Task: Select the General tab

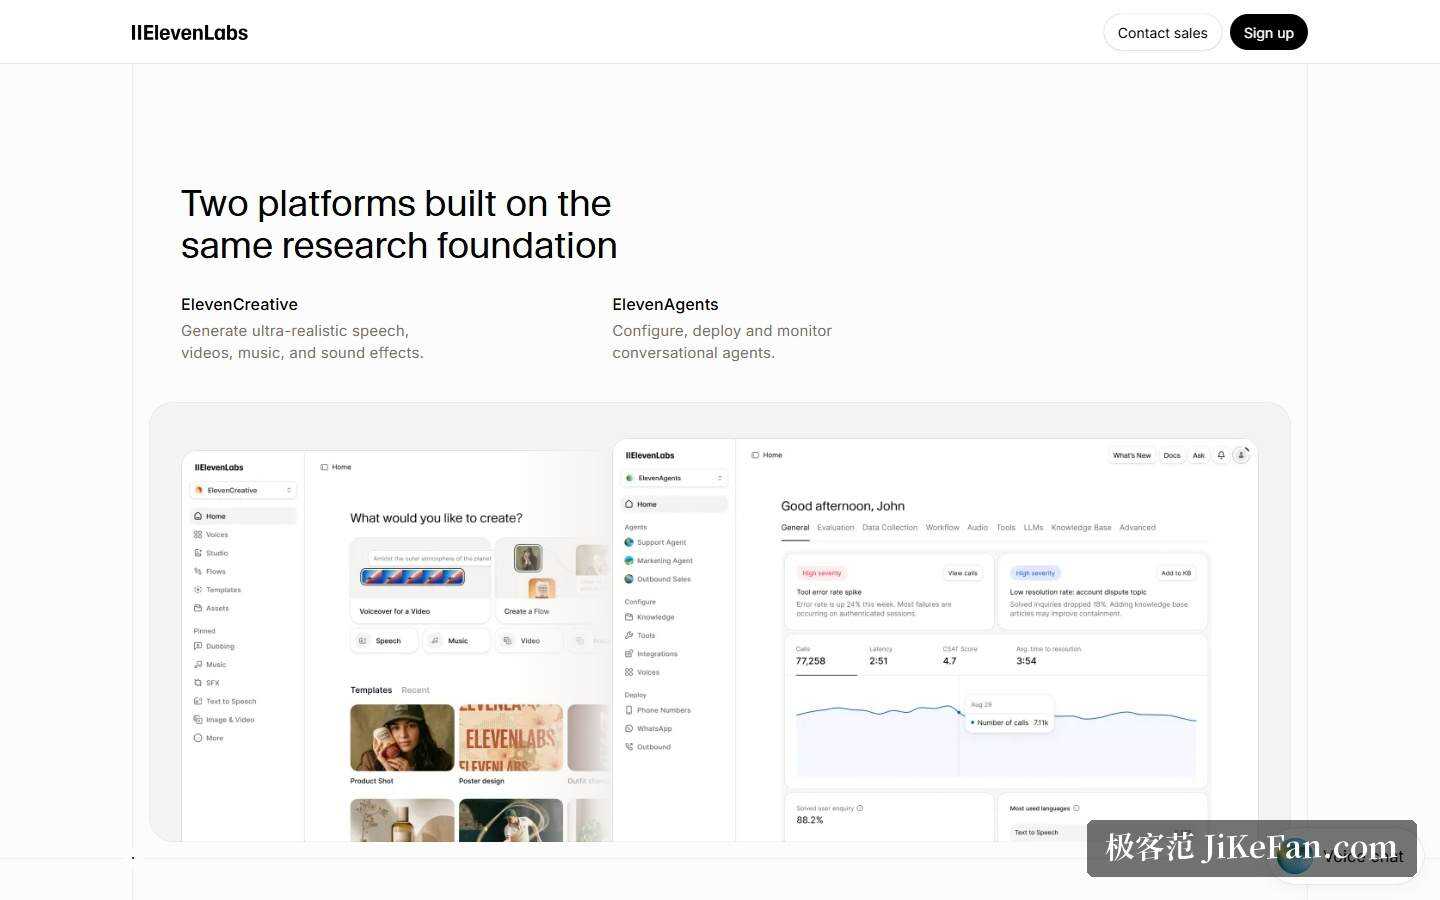Action: (795, 527)
